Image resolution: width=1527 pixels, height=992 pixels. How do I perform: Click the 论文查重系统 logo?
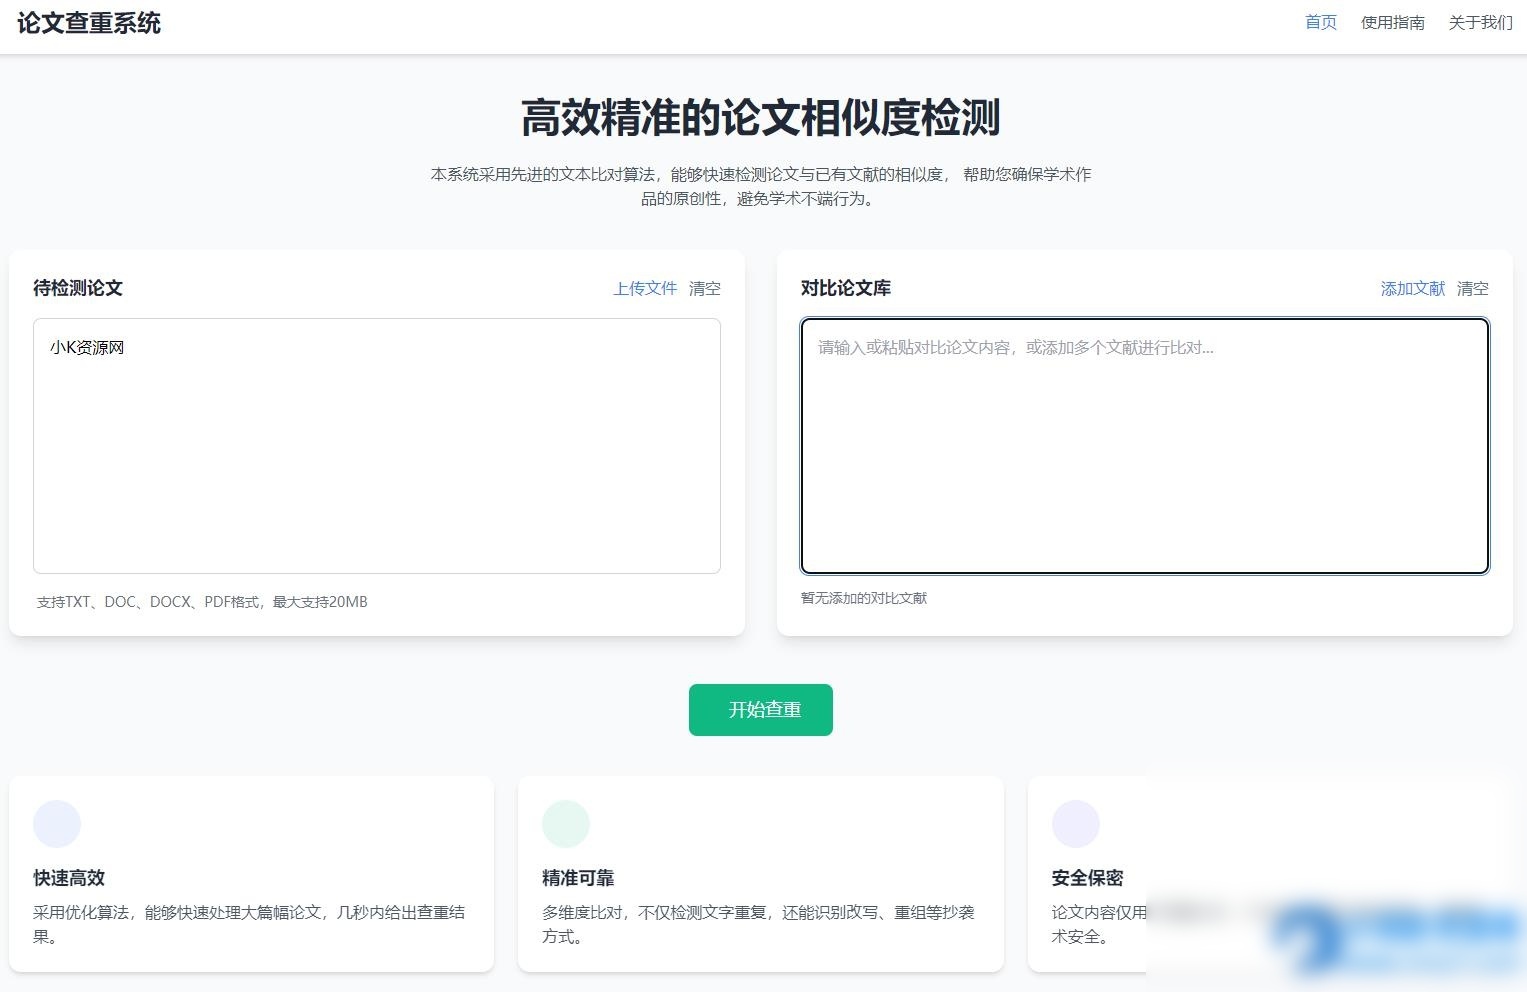(87, 23)
